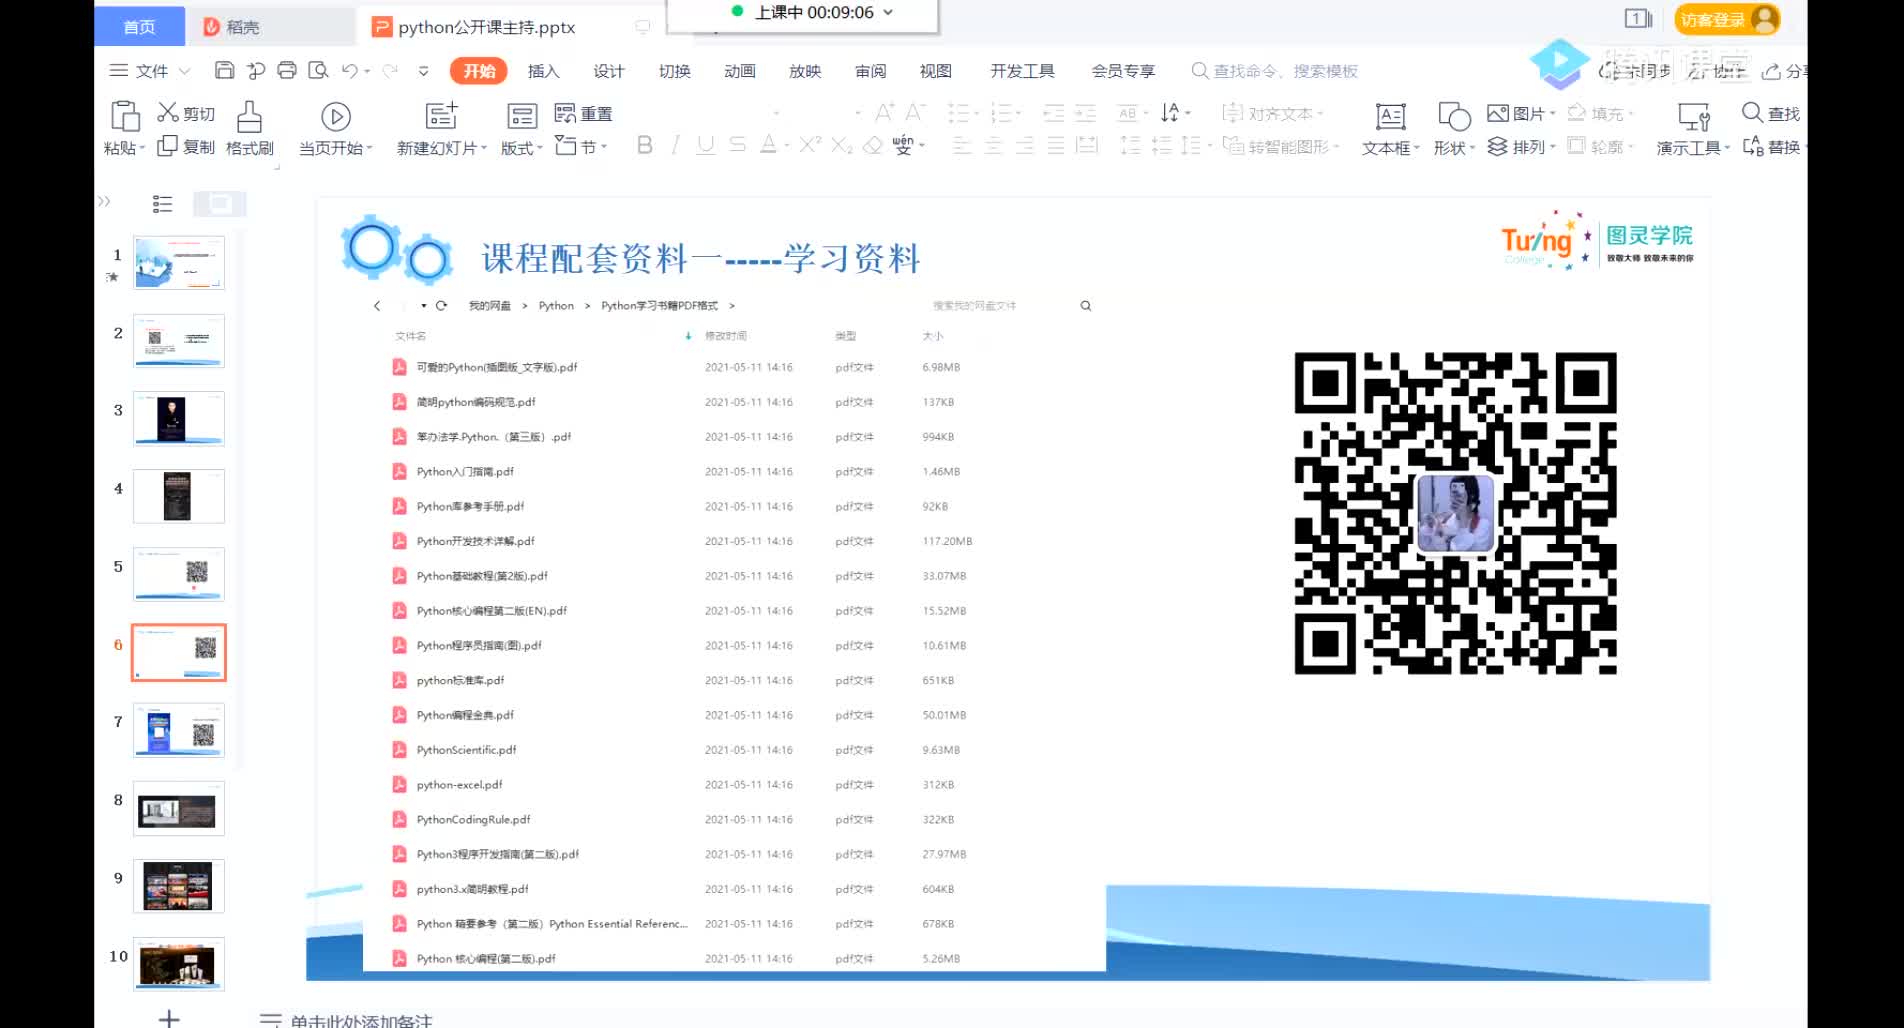Toggle Bold formatting
Viewport: 1904px width, 1028px height.
pos(645,146)
